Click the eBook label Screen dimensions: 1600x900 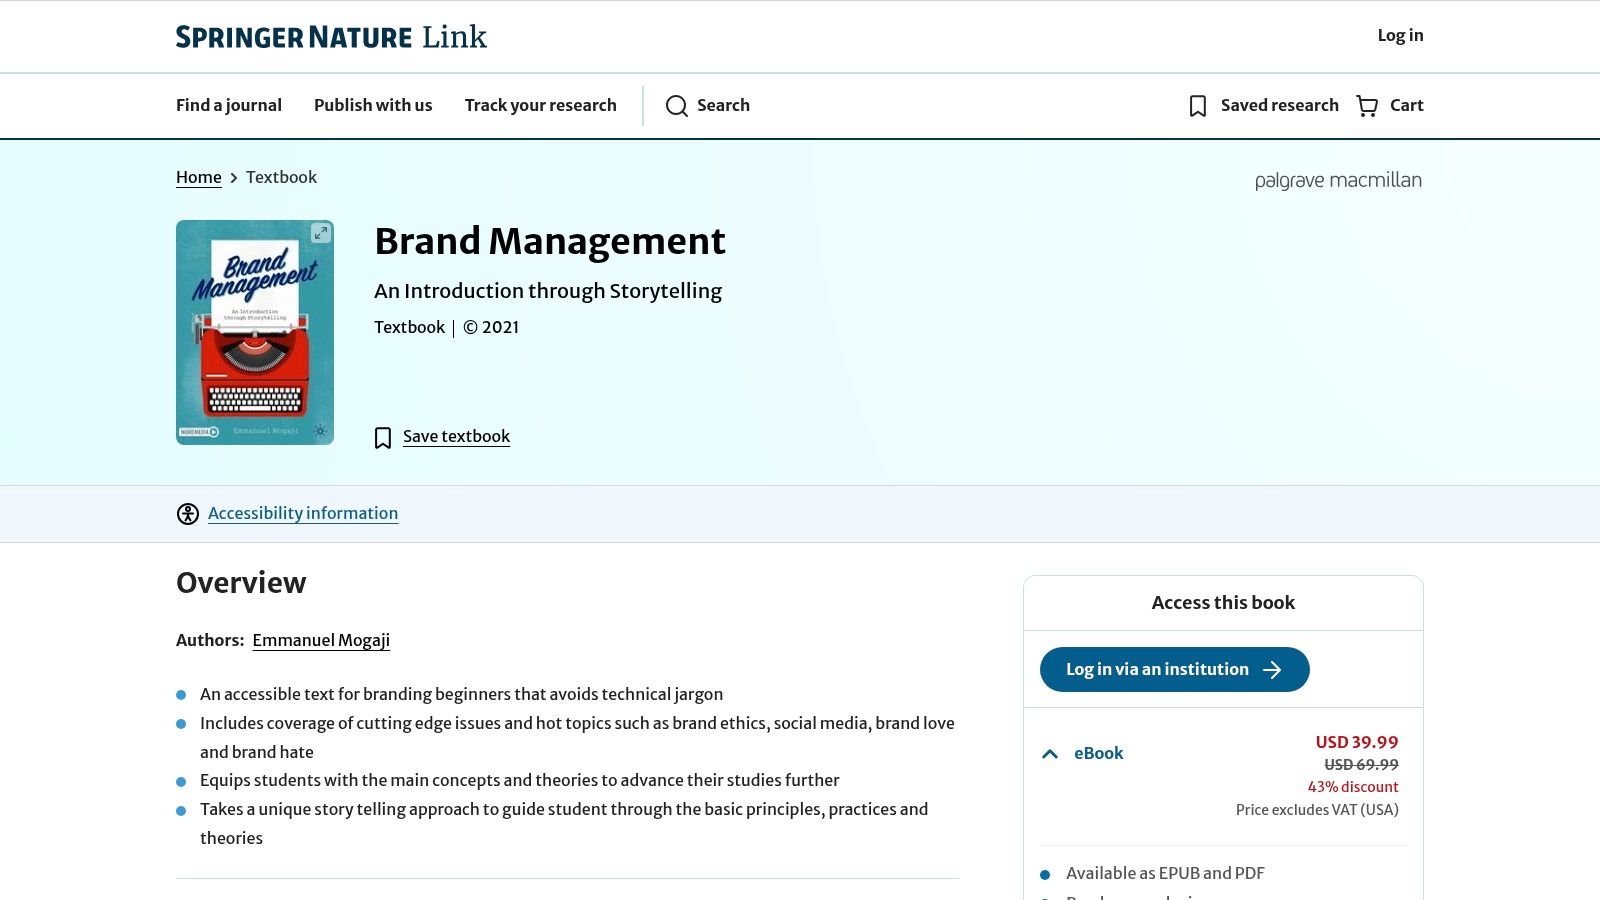pos(1099,753)
